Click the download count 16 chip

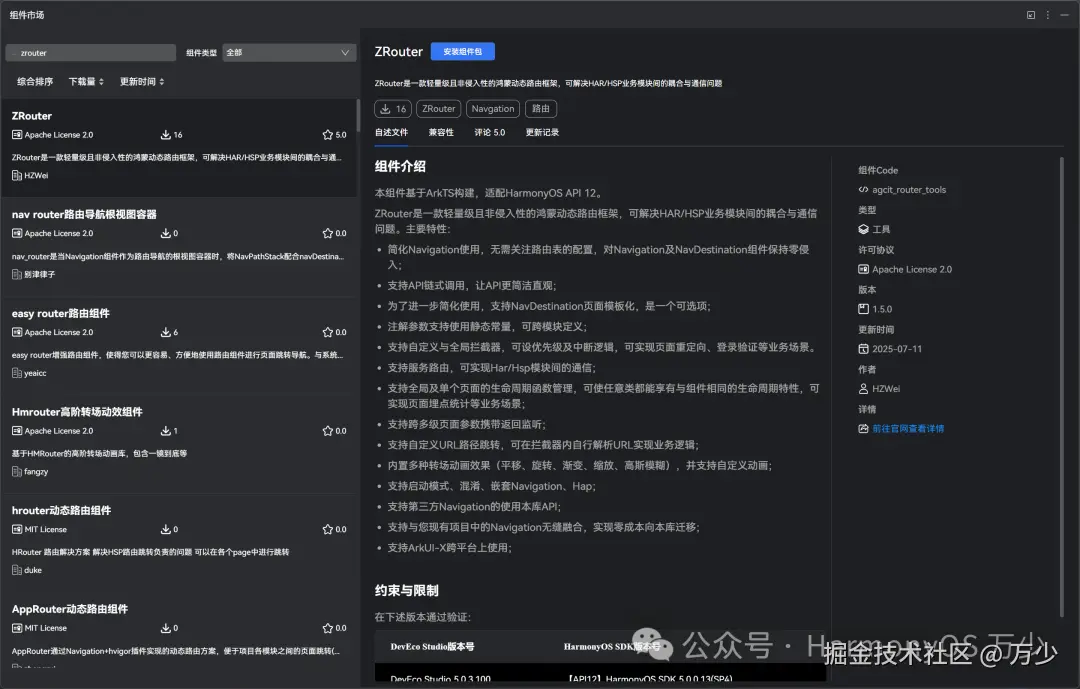coord(393,109)
